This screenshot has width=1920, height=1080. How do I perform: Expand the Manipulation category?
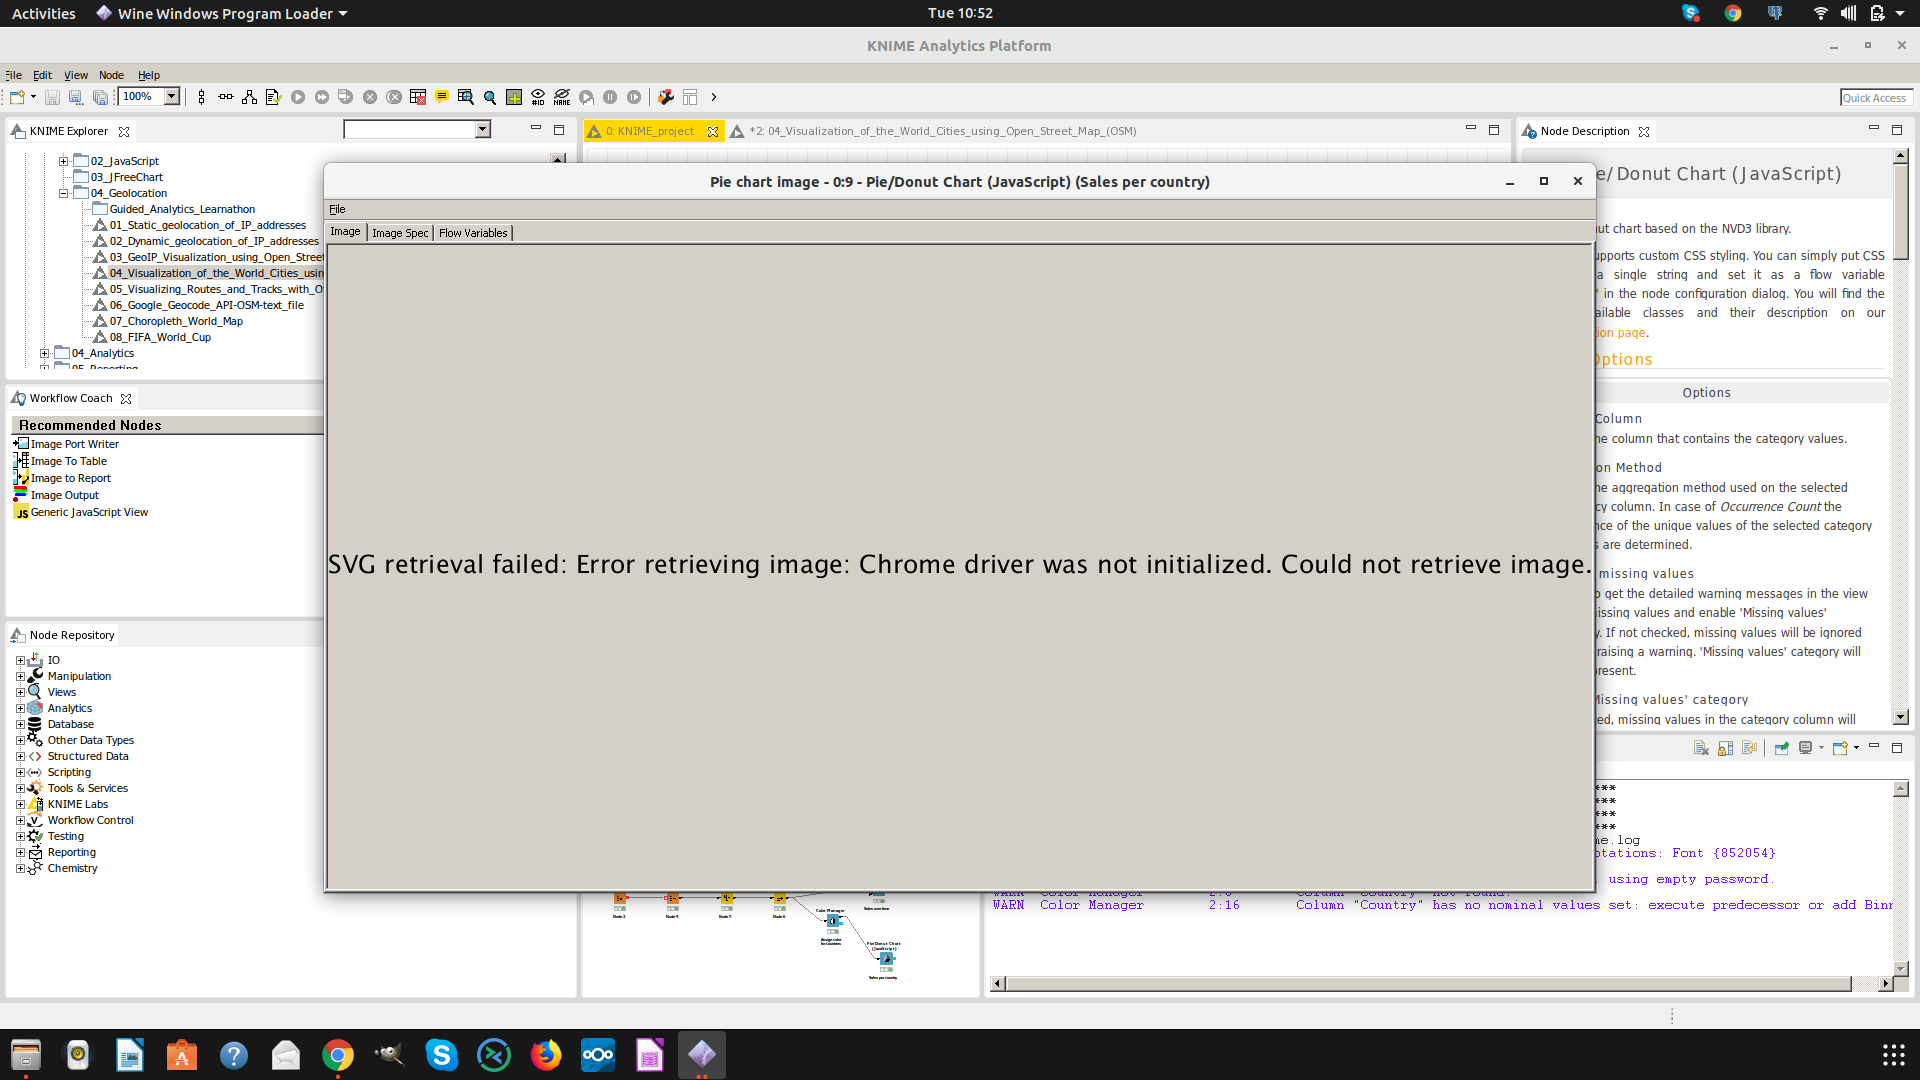pyautogui.click(x=20, y=676)
